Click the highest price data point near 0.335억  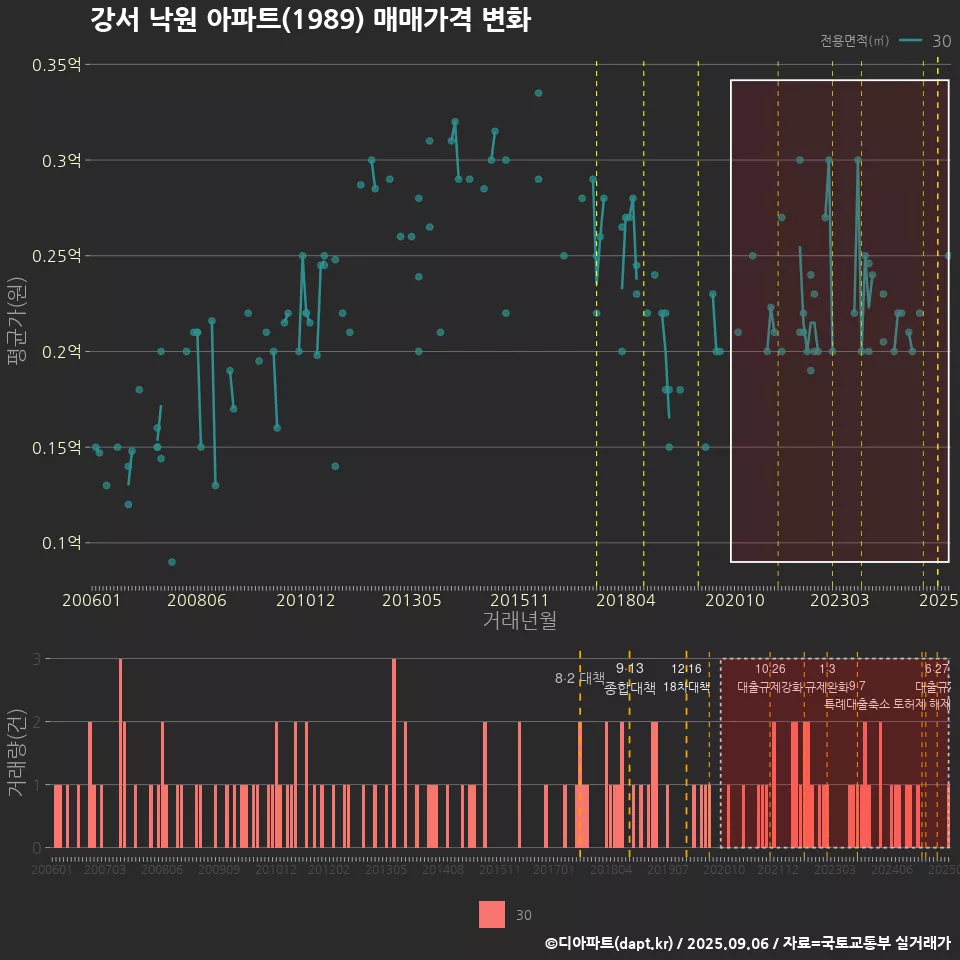tap(538, 93)
